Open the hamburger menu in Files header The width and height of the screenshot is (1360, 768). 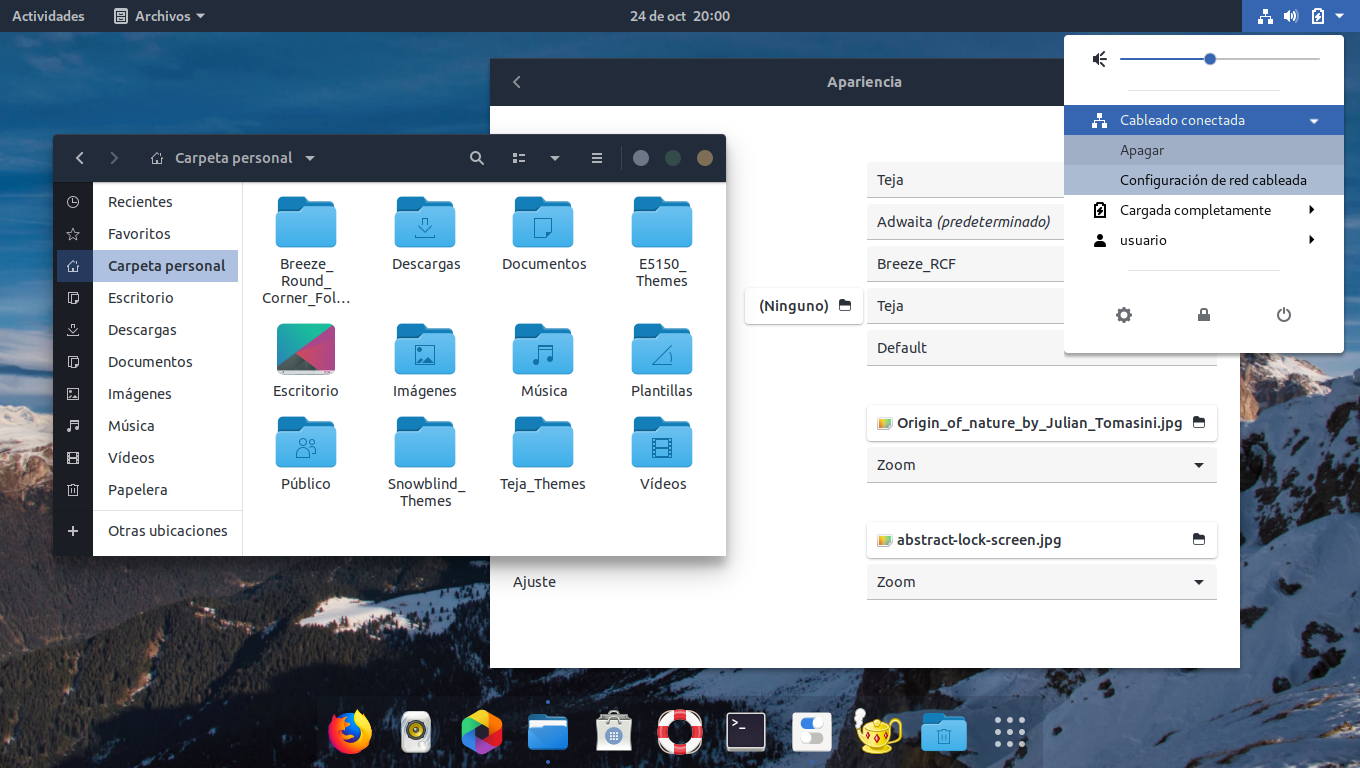pos(597,158)
